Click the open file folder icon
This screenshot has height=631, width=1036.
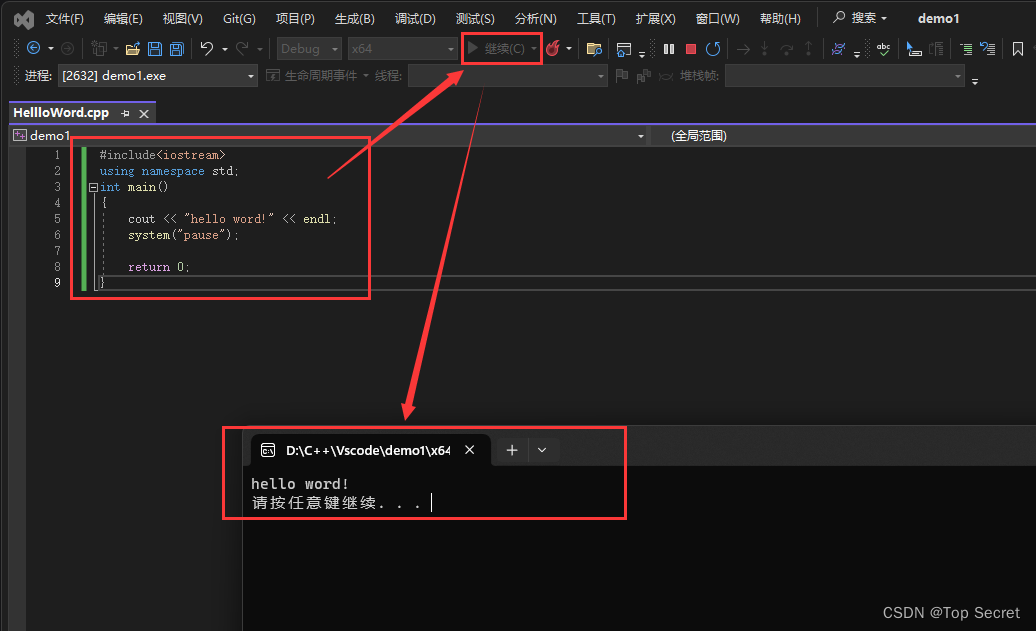coord(133,48)
